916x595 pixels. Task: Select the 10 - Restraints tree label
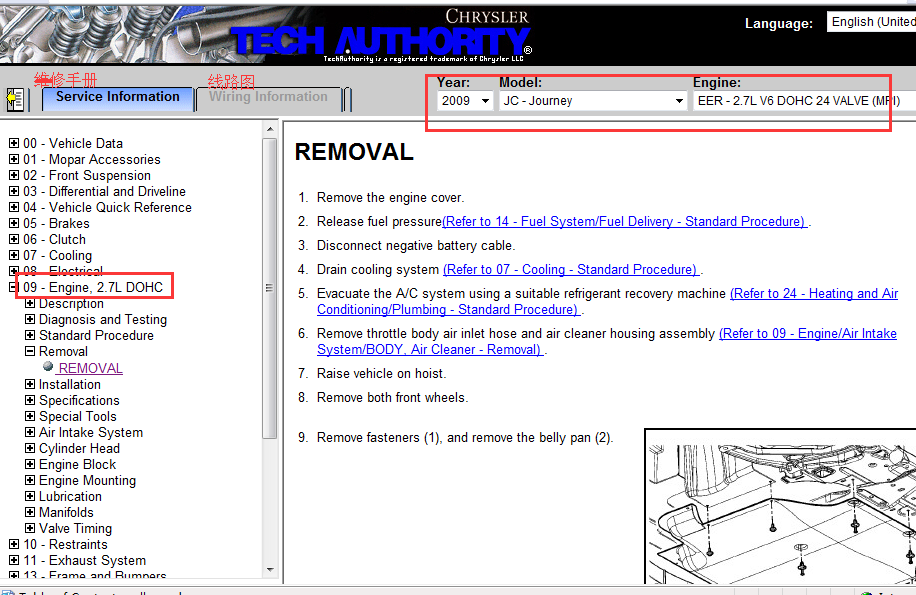pyautogui.click(x=65, y=544)
